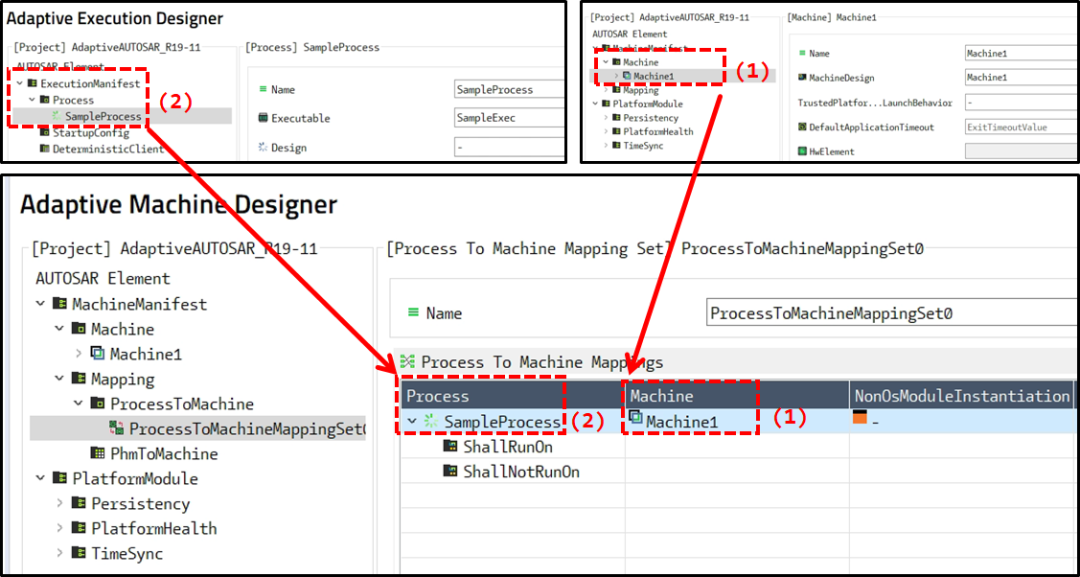This screenshot has width=1080, height=577.
Task: Expand TimeSync in Adaptive Machine Designer tree
Action: (x=59, y=553)
